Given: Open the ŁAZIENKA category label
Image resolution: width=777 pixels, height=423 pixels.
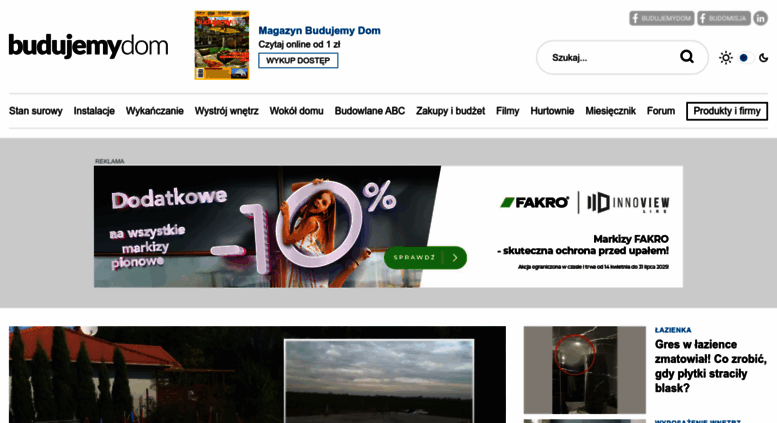Looking at the screenshot, I should (x=673, y=330).
